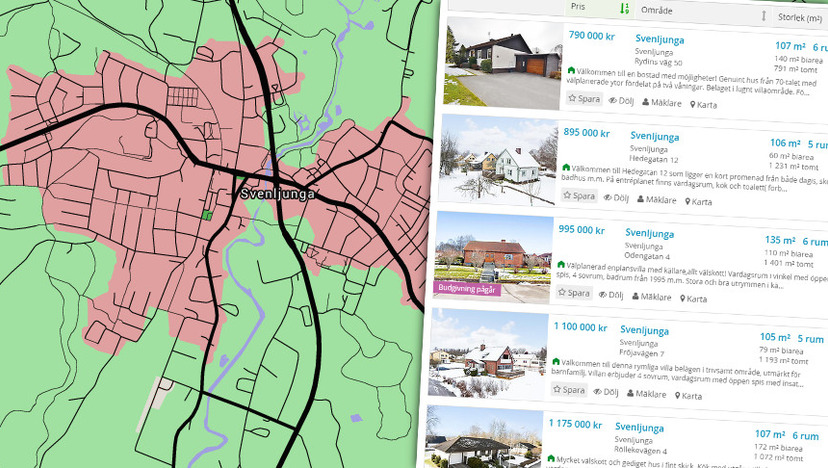
Task: Open the Rydins väg 50 house photo
Action: point(503,63)
